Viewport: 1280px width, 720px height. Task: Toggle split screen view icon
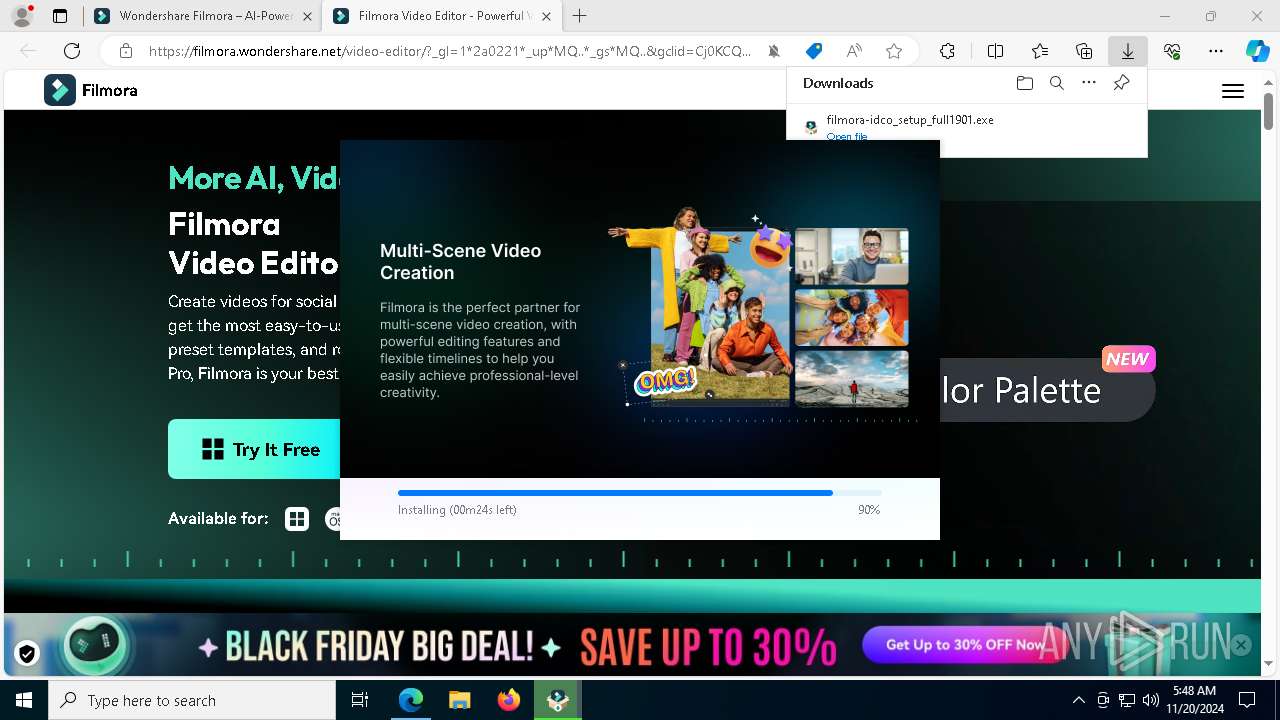(995, 51)
